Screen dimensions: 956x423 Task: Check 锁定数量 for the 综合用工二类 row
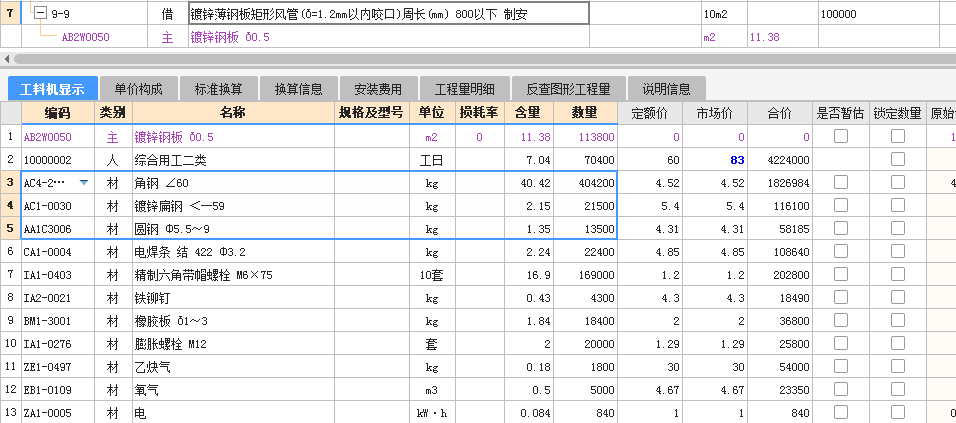click(x=897, y=160)
